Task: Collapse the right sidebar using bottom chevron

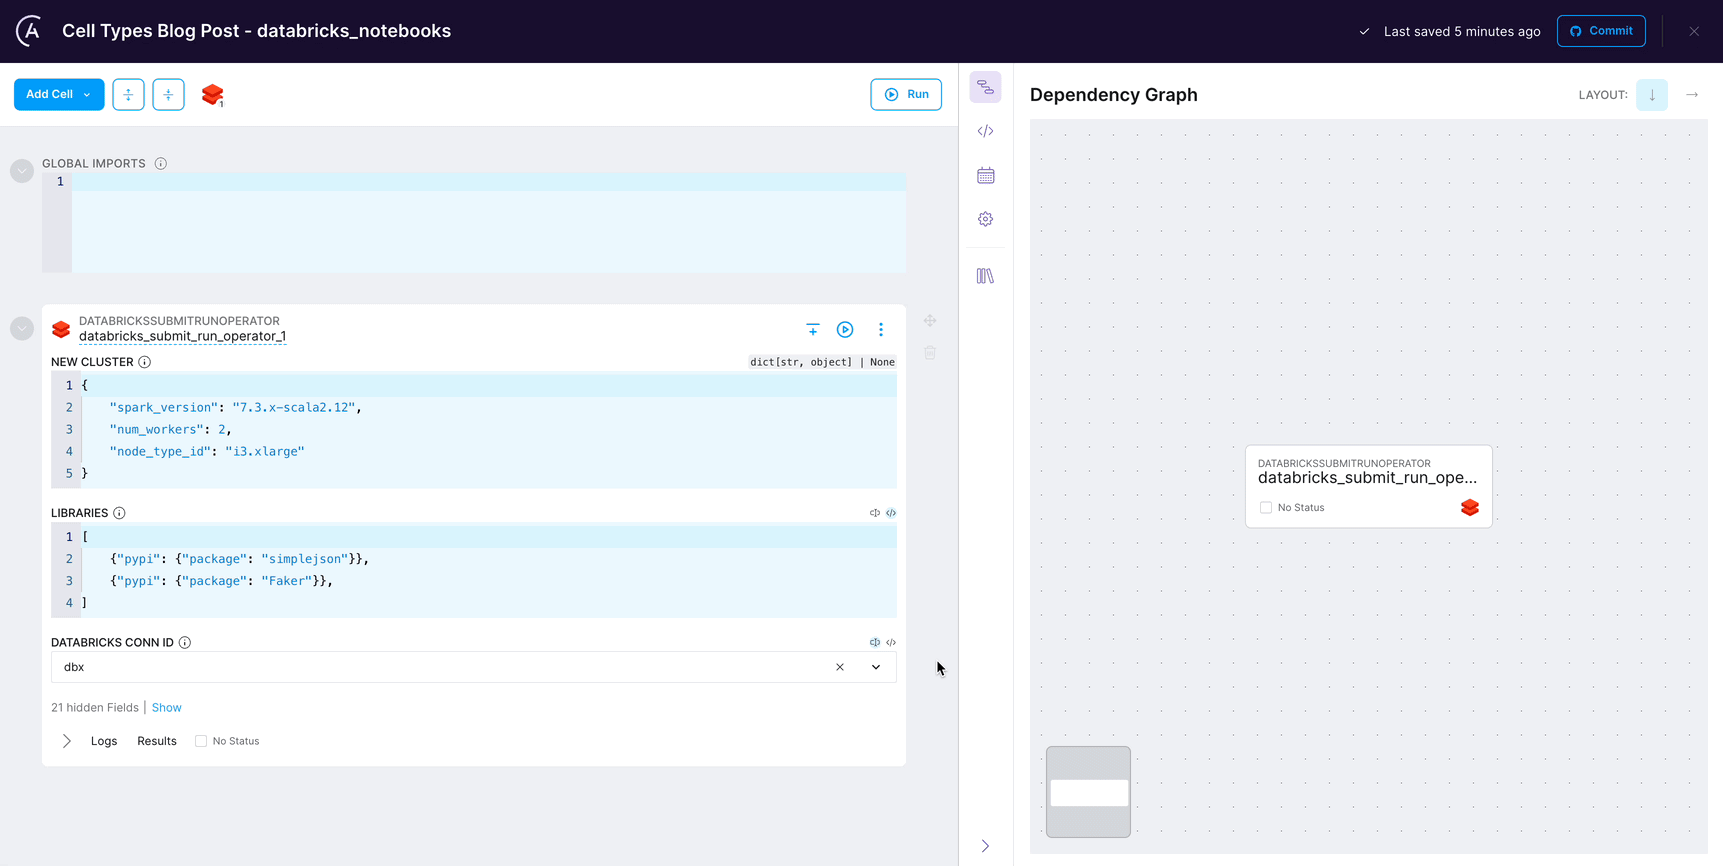Action: click(985, 846)
